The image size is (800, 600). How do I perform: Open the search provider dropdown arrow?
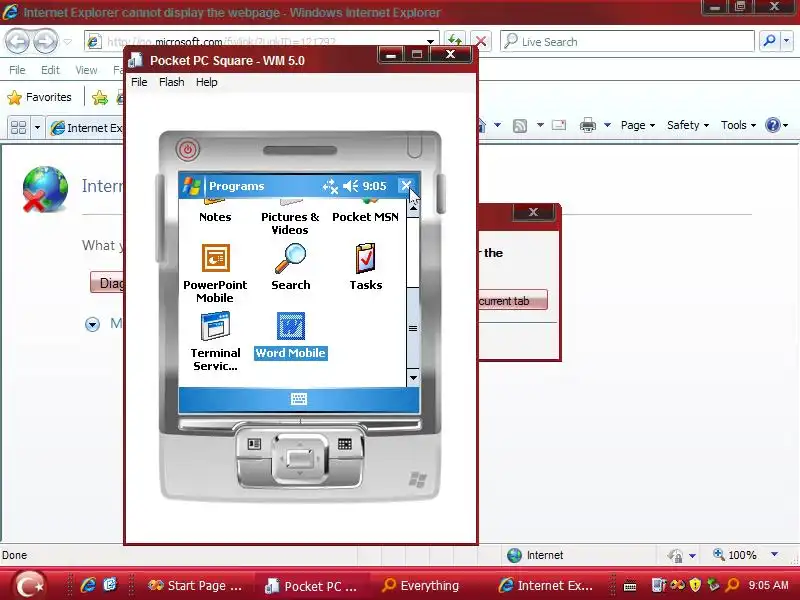[786, 41]
